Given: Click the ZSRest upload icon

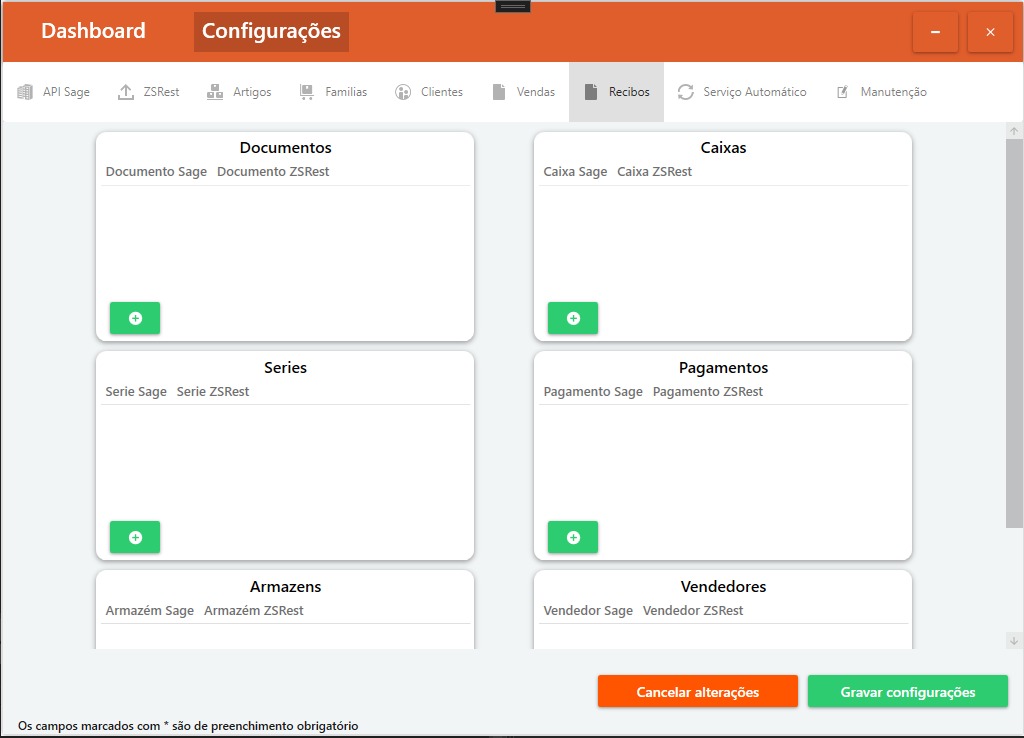Looking at the screenshot, I should click(125, 92).
